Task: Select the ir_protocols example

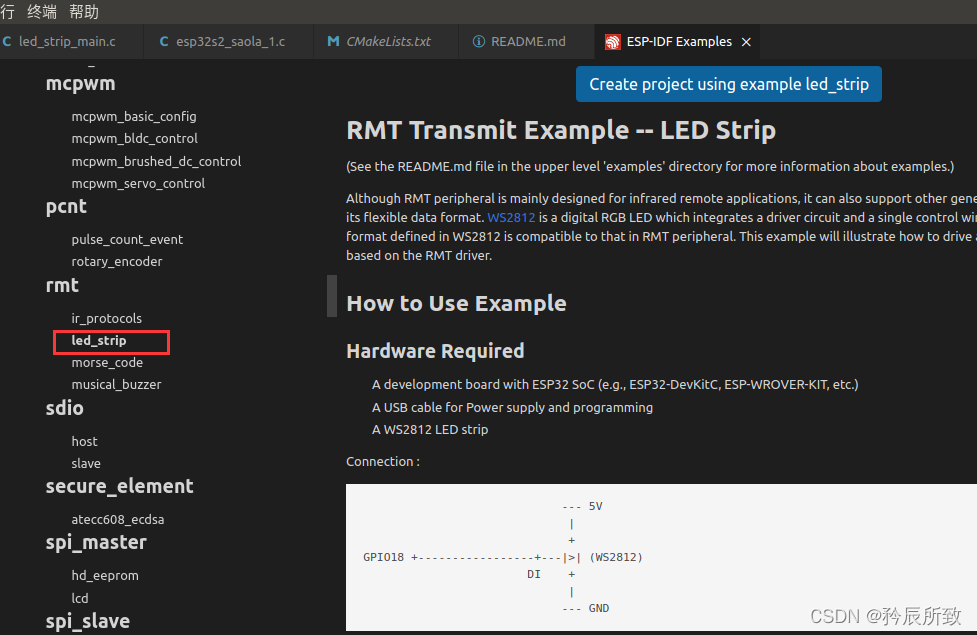Action: click(107, 318)
